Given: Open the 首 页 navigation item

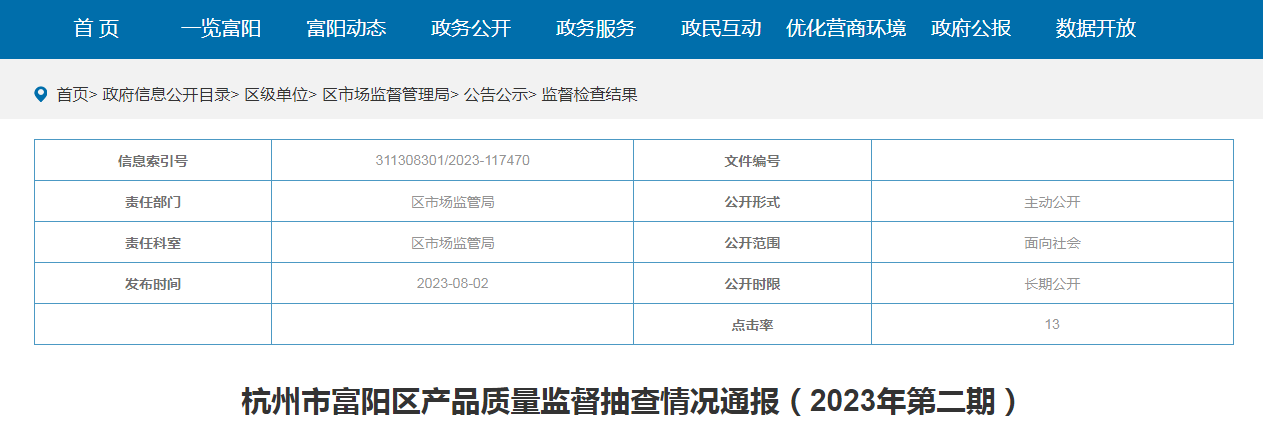Looking at the screenshot, I should (96, 29).
